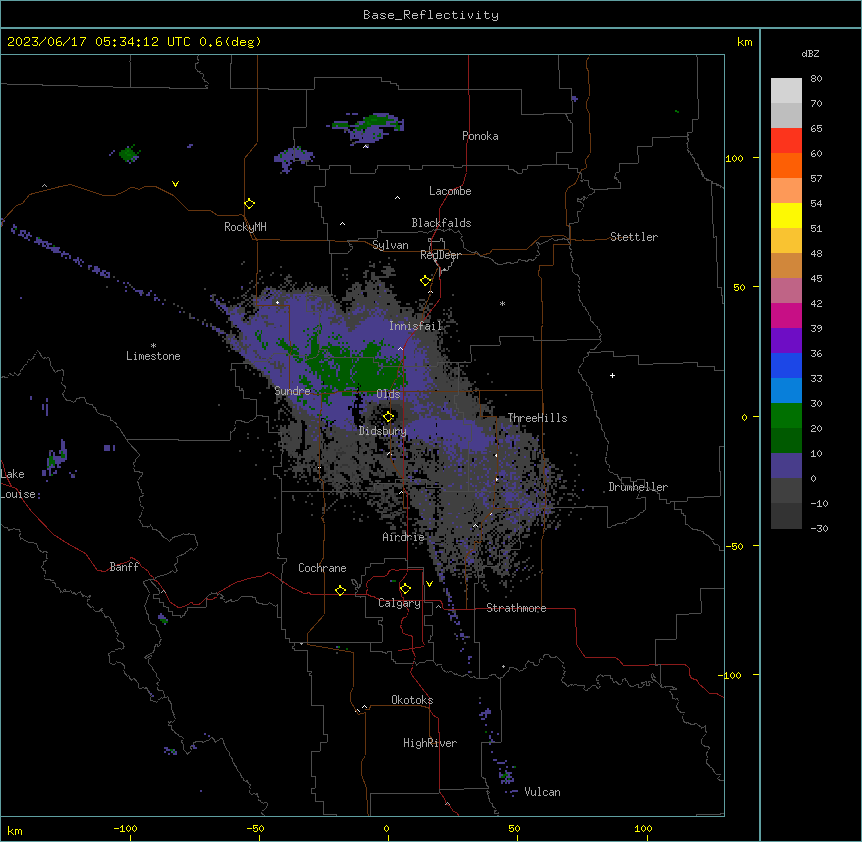
Task: Click the Lake Louise label at left edge
Action: point(18,484)
